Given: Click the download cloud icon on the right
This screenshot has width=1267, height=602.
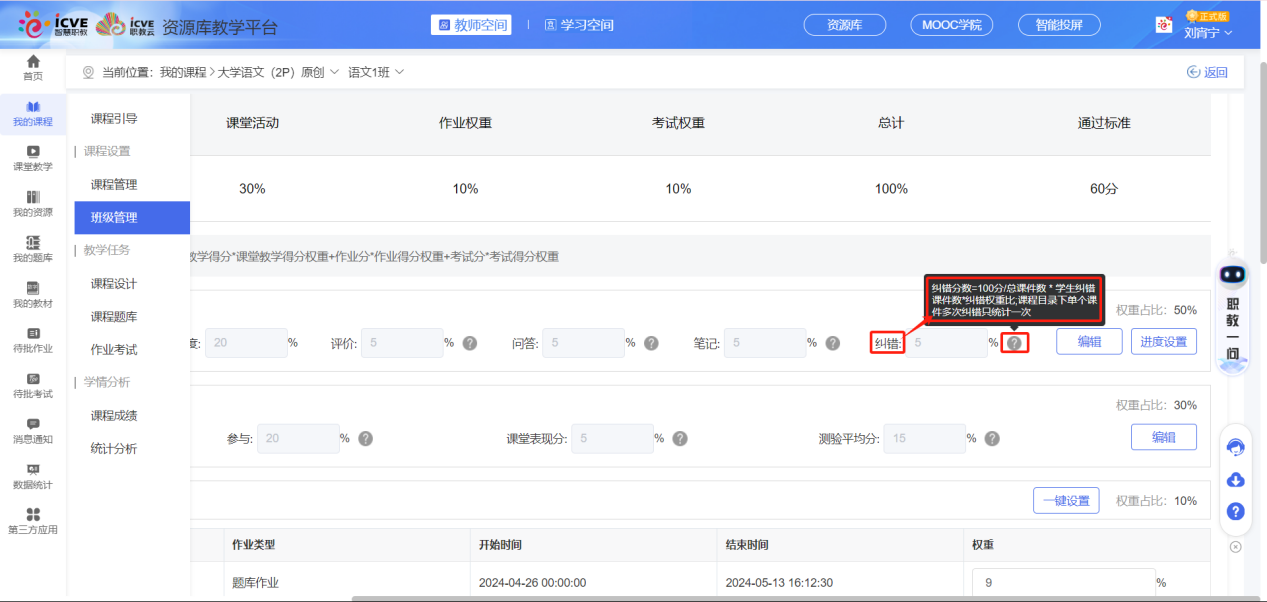Looking at the screenshot, I should tap(1235, 480).
